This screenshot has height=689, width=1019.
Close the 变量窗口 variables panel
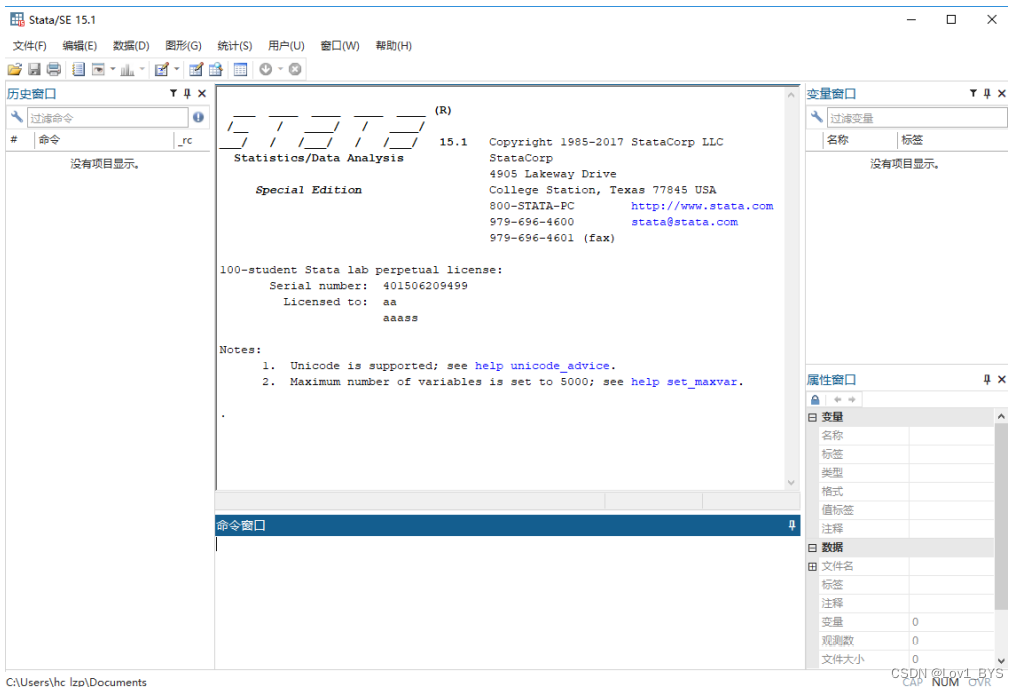pos(1002,94)
